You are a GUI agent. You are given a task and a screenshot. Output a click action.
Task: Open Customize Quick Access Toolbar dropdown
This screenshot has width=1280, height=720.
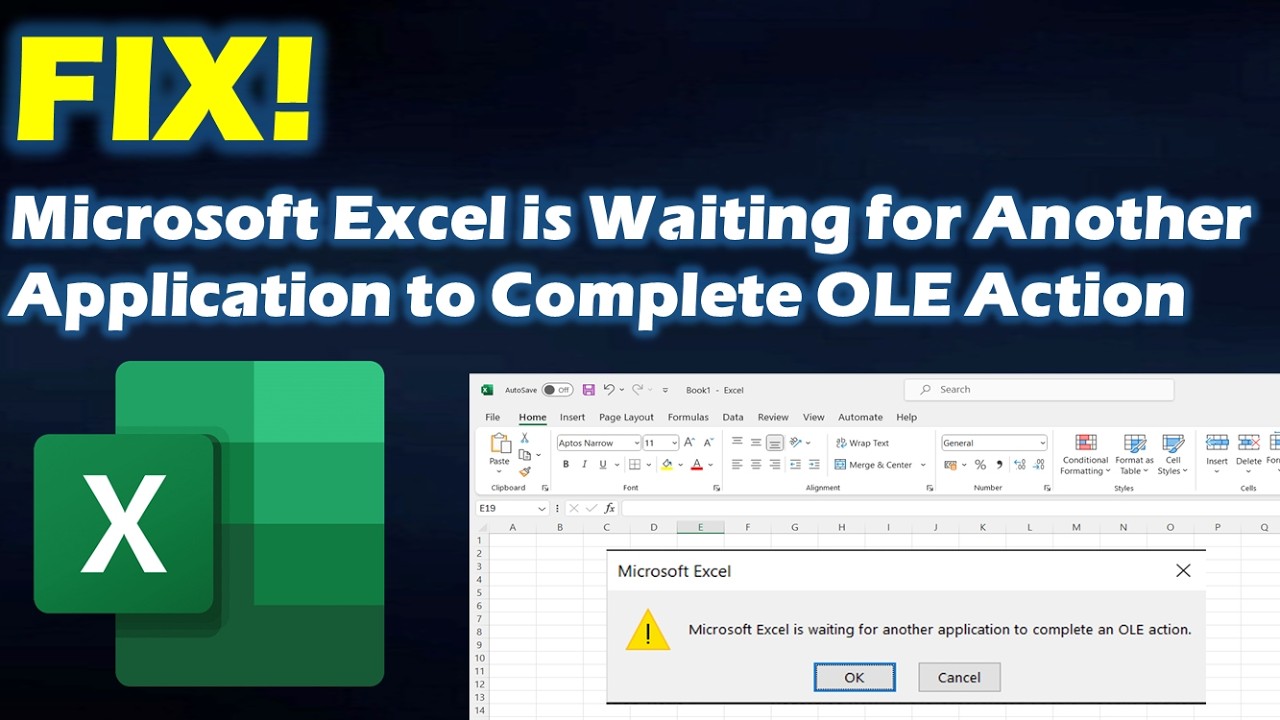pyautogui.click(x=664, y=390)
